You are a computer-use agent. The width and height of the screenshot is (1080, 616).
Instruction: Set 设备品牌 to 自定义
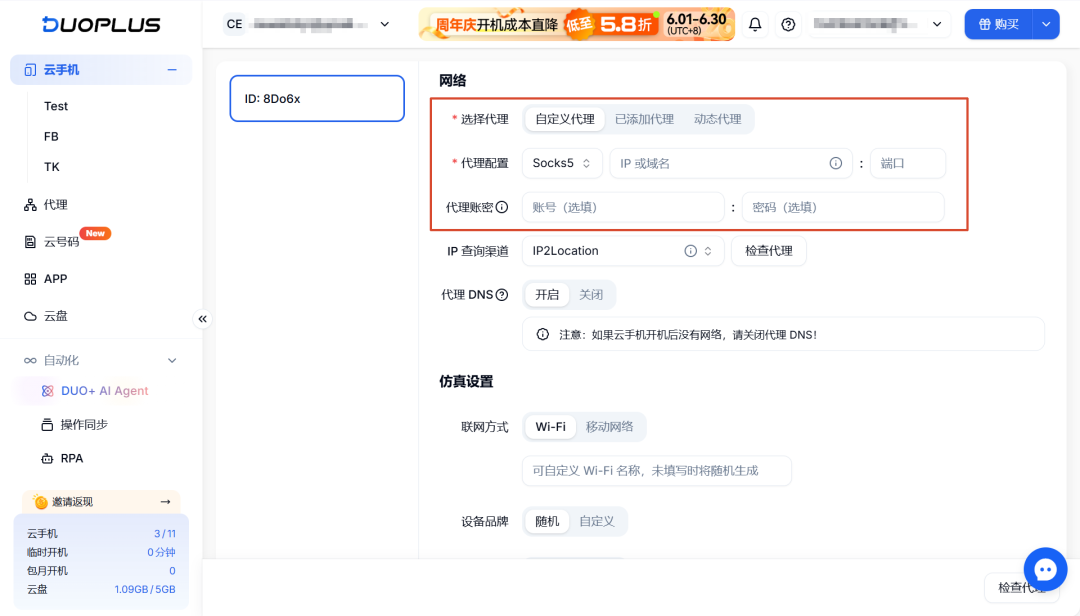click(596, 522)
